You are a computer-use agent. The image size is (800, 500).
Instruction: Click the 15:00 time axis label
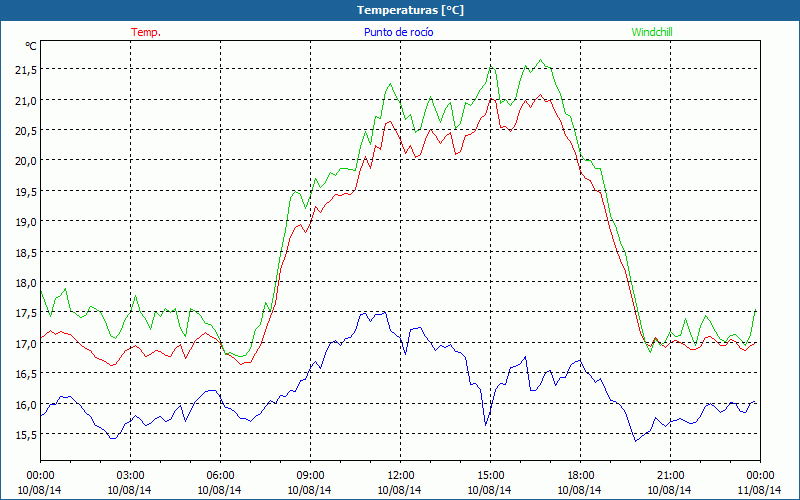click(x=490, y=476)
